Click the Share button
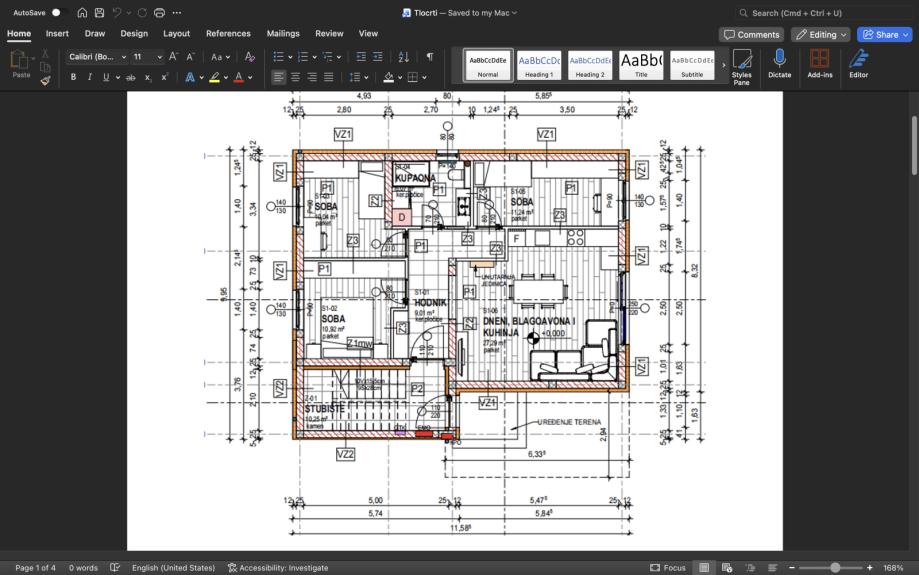The height and width of the screenshot is (575, 919). click(x=884, y=34)
